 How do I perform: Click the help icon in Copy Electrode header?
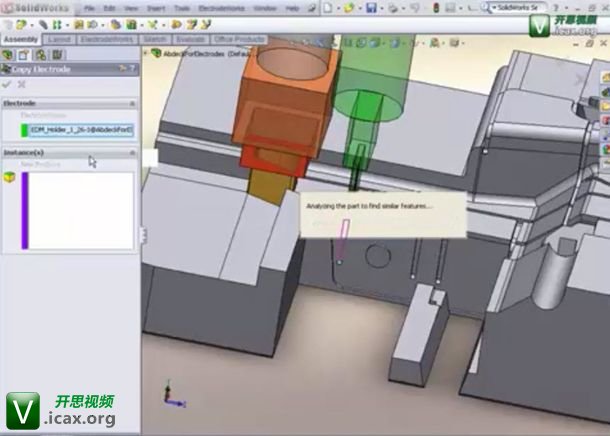(133, 69)
